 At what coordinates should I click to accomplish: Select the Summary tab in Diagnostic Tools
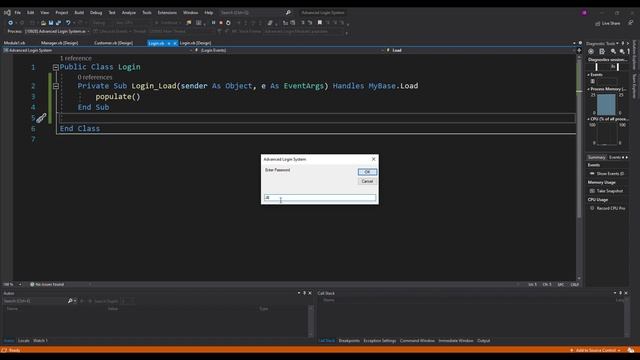coord(596,158)
